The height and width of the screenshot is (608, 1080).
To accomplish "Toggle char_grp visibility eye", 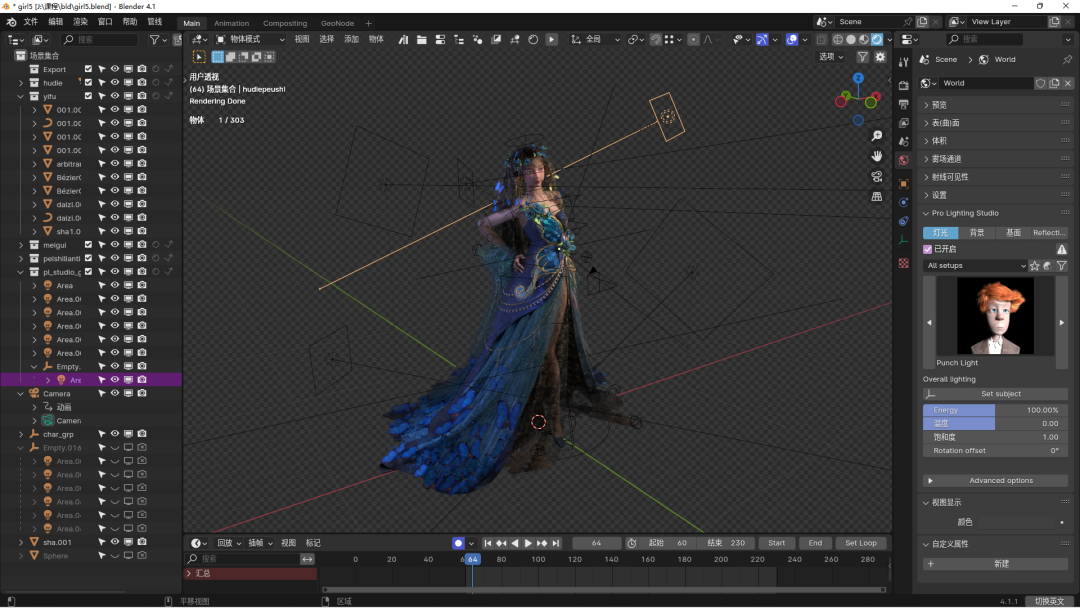I will (x=115, y=434).
